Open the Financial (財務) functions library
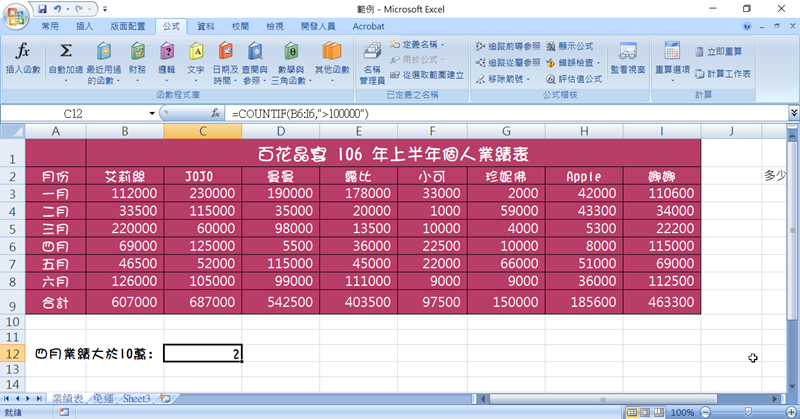This screenshot has height=419, width=800. pos(137,62)
